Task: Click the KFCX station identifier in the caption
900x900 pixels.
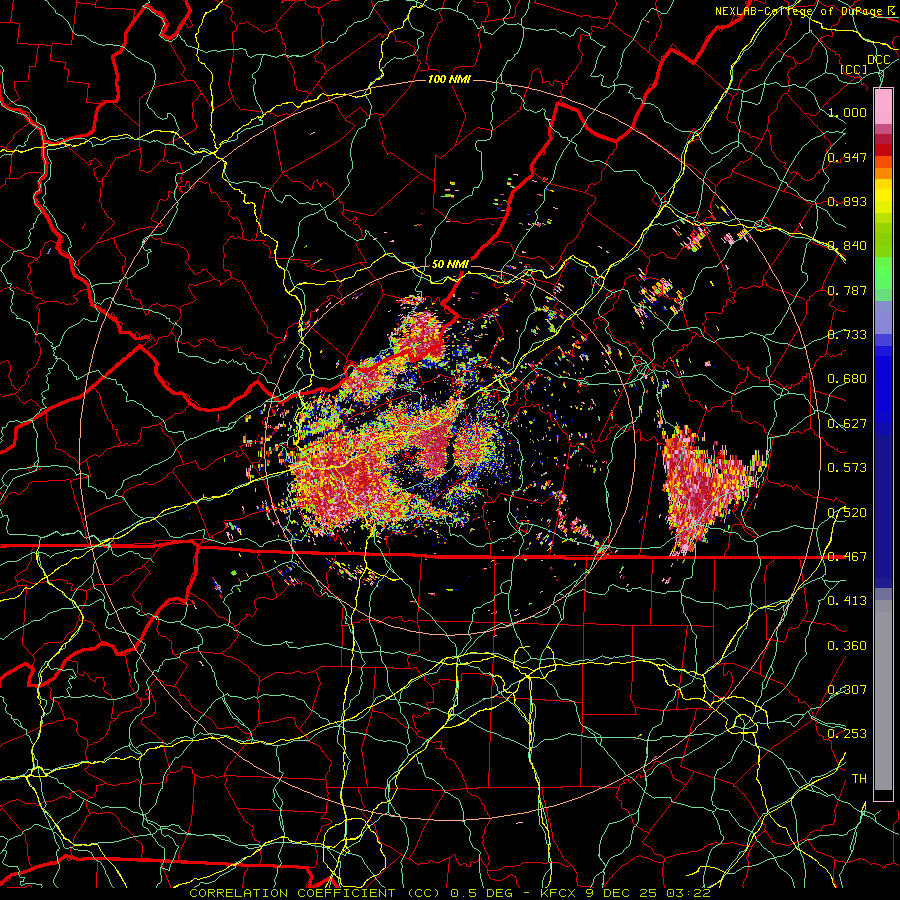Action: point(558,893)
